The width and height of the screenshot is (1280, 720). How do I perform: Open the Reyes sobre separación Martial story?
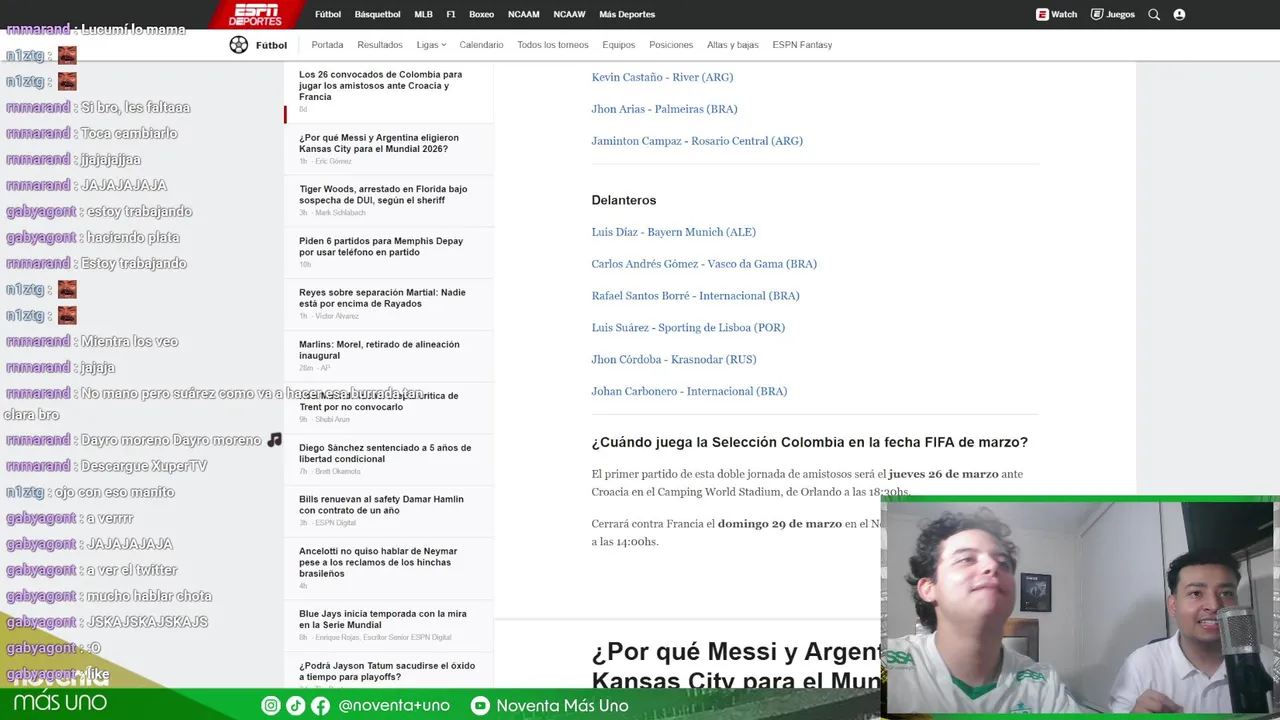(x=382, y=298)
